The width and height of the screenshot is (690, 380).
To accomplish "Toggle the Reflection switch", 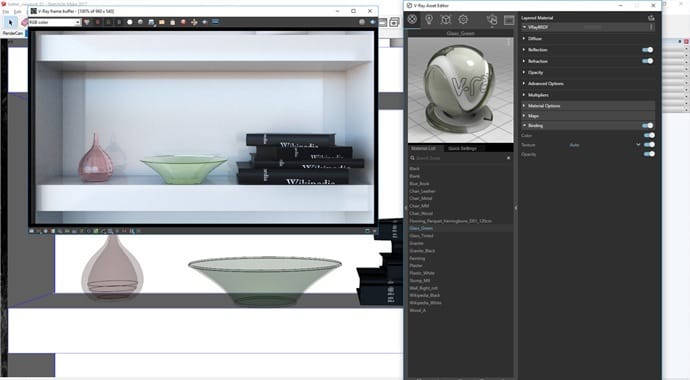I will 648,50.
